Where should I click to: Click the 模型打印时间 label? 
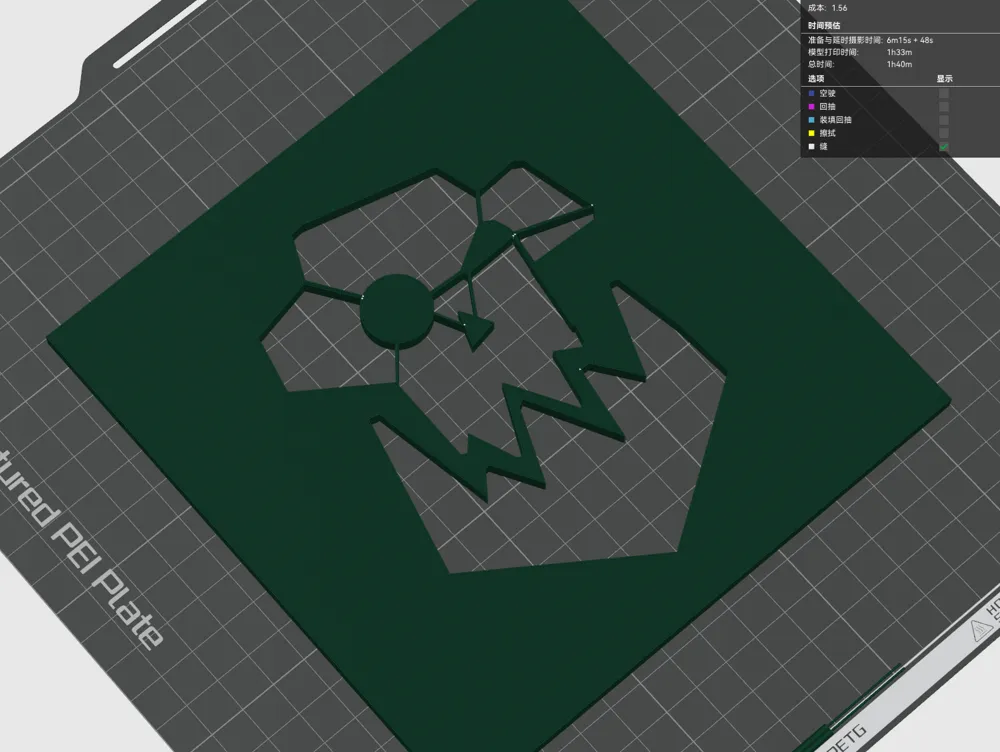[833, 52]
